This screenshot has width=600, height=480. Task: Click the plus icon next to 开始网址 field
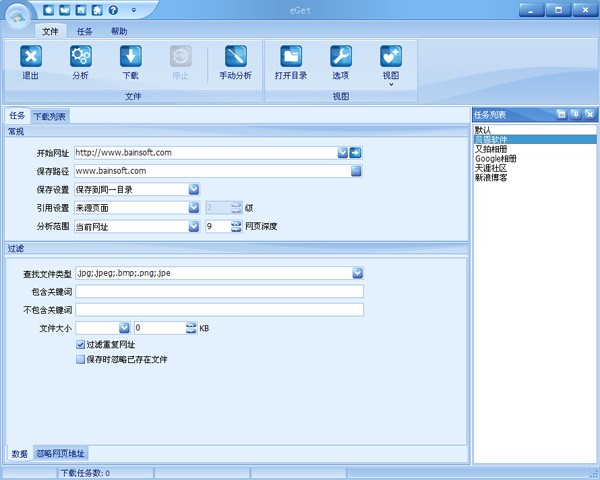coord(355,153)
